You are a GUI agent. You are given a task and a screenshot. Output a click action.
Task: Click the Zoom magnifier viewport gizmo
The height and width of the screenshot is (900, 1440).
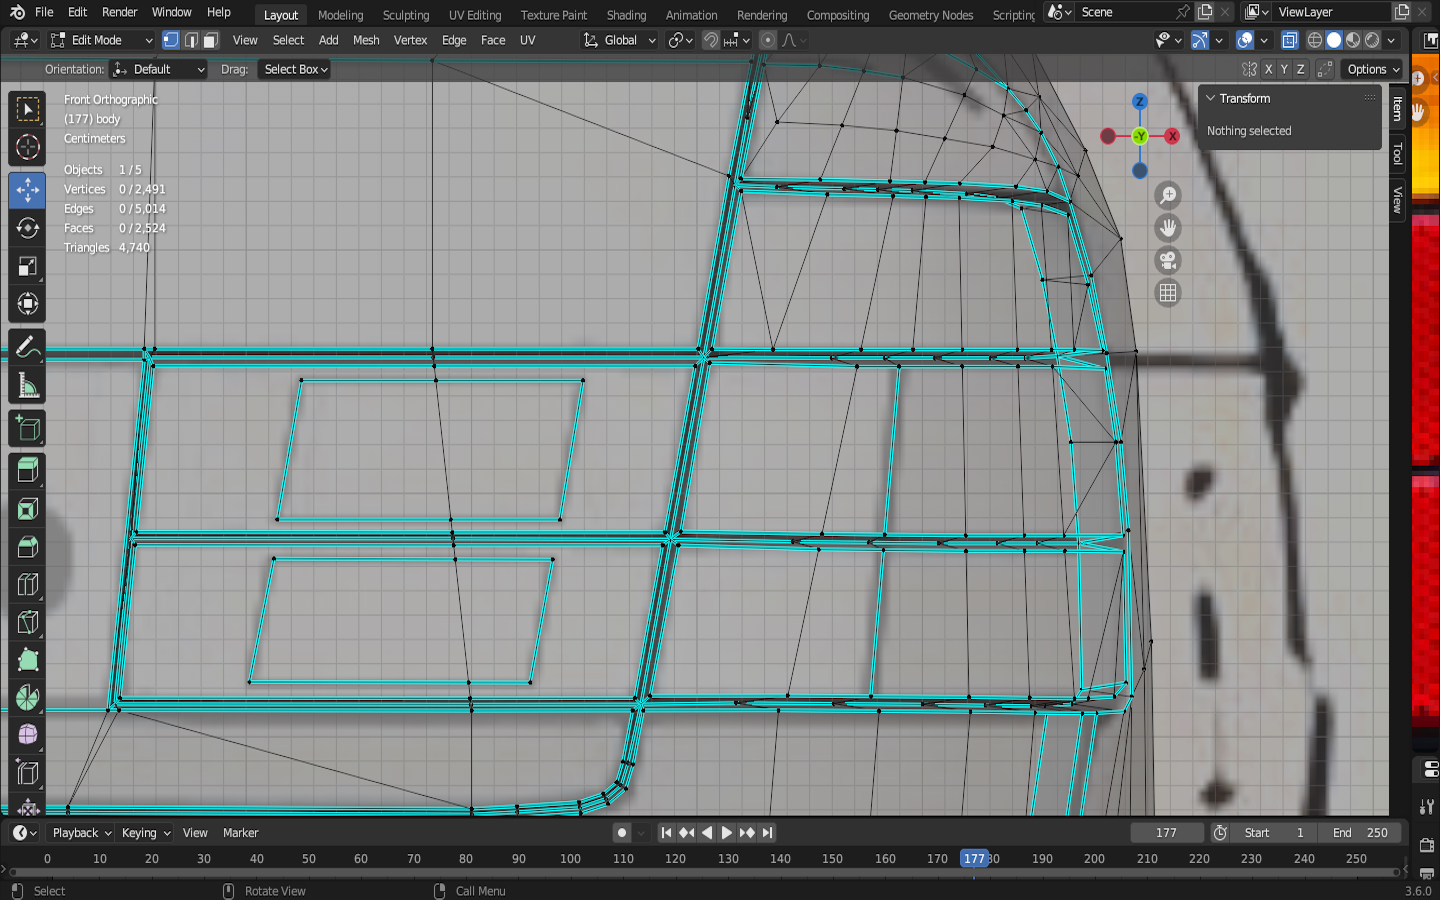pyautogui.click(x=1167, y=196)
